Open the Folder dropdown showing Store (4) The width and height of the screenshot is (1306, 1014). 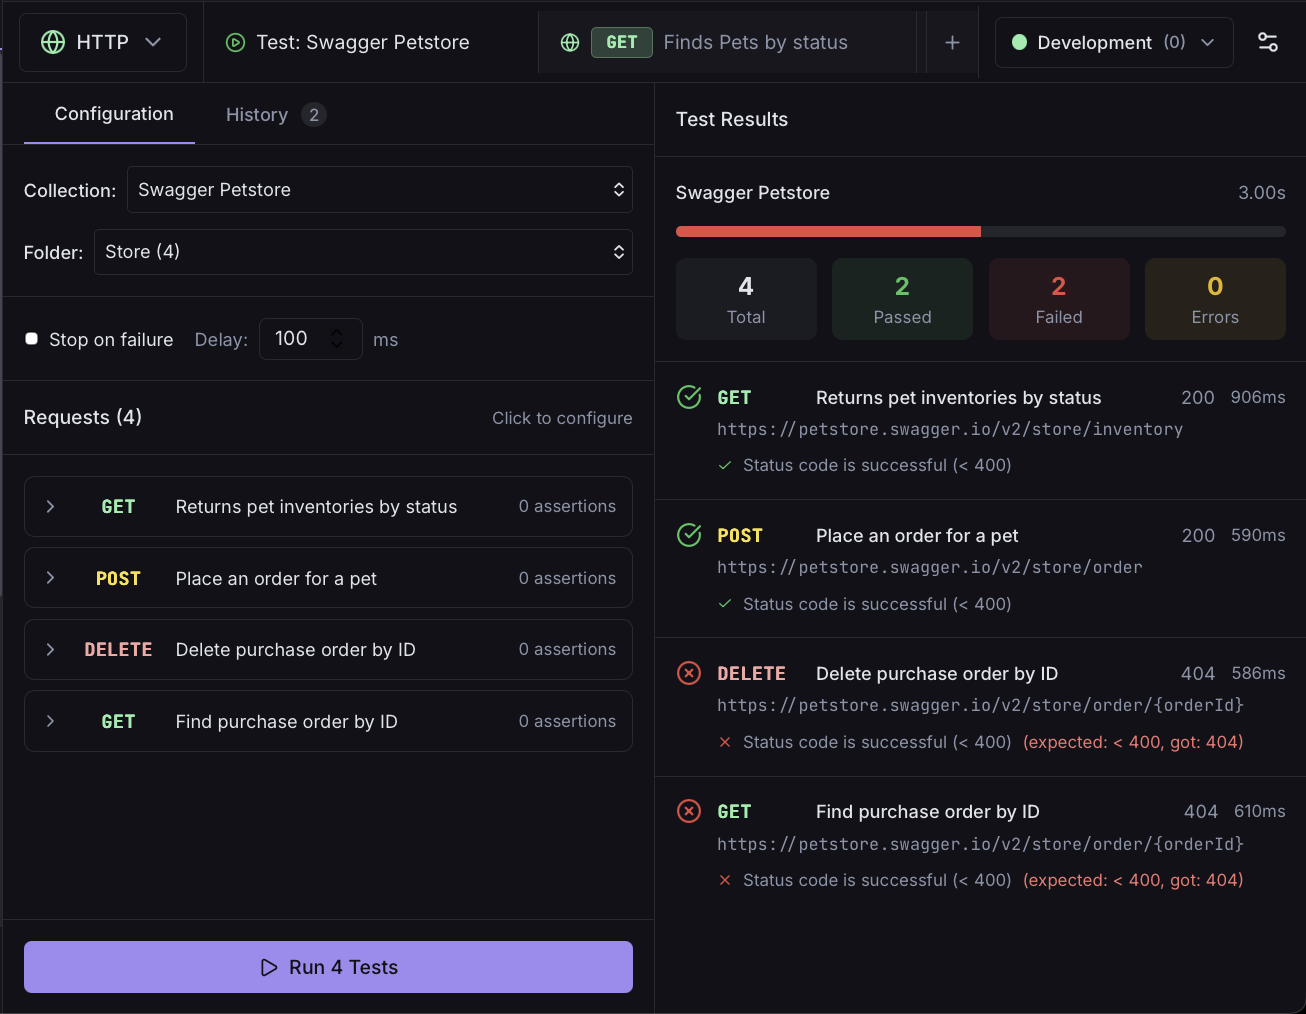[x=363, y=252]
